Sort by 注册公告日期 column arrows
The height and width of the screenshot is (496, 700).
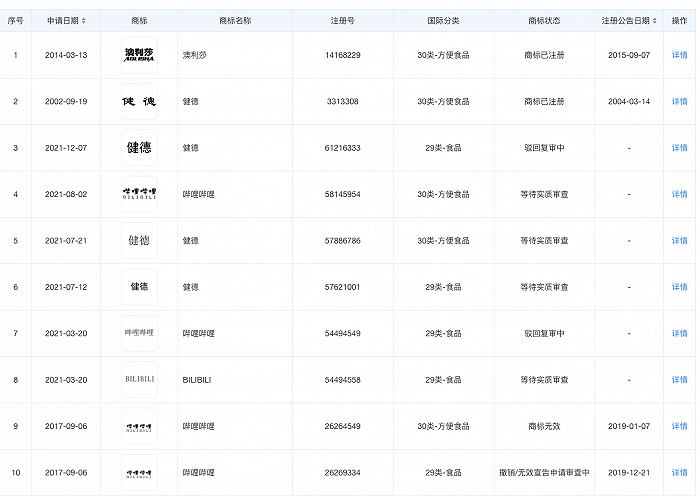[654, 21]
